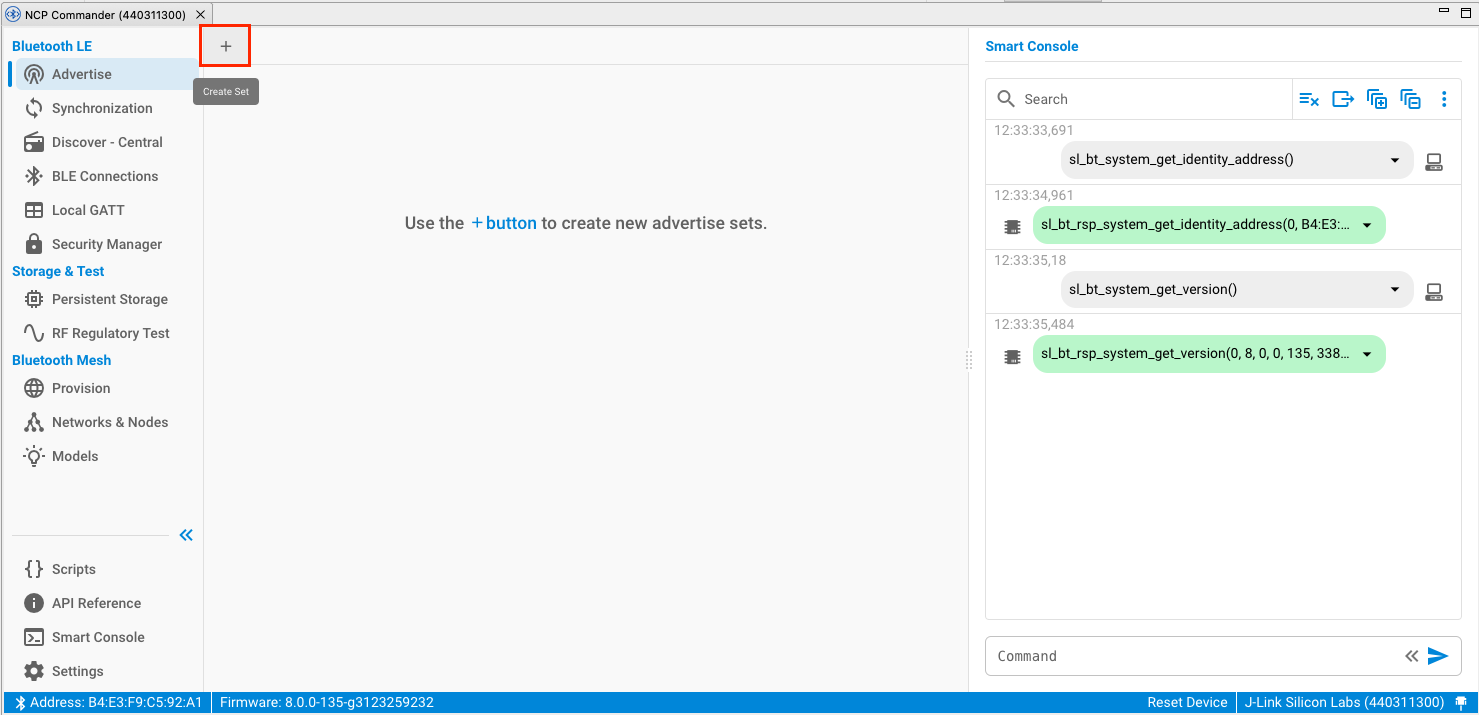
Task: Export the Smart Console log
Action: [x=1342, y=99]
